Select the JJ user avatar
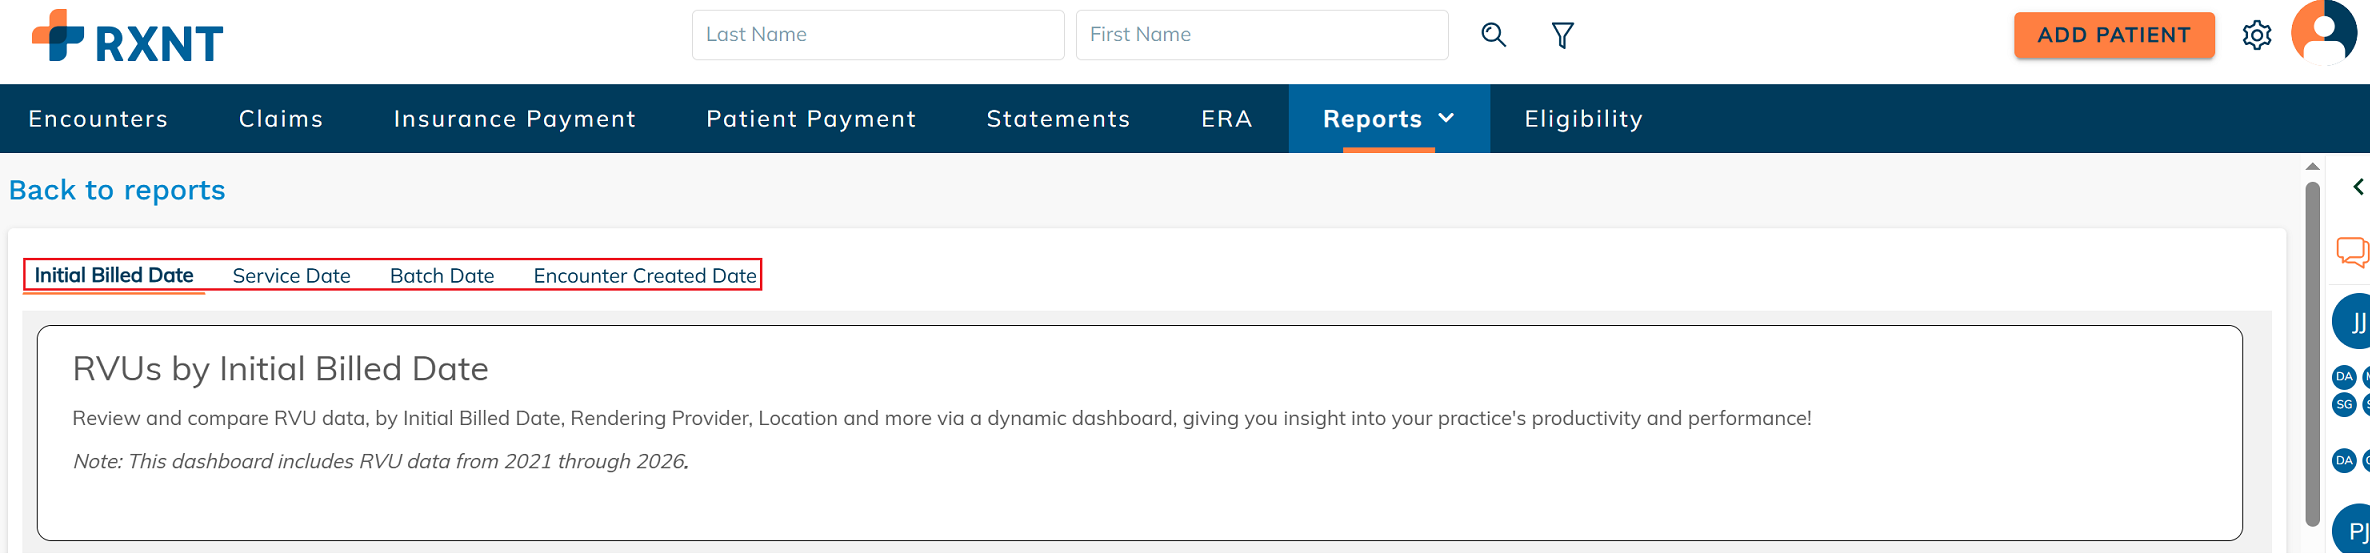 click(2354, 322)
